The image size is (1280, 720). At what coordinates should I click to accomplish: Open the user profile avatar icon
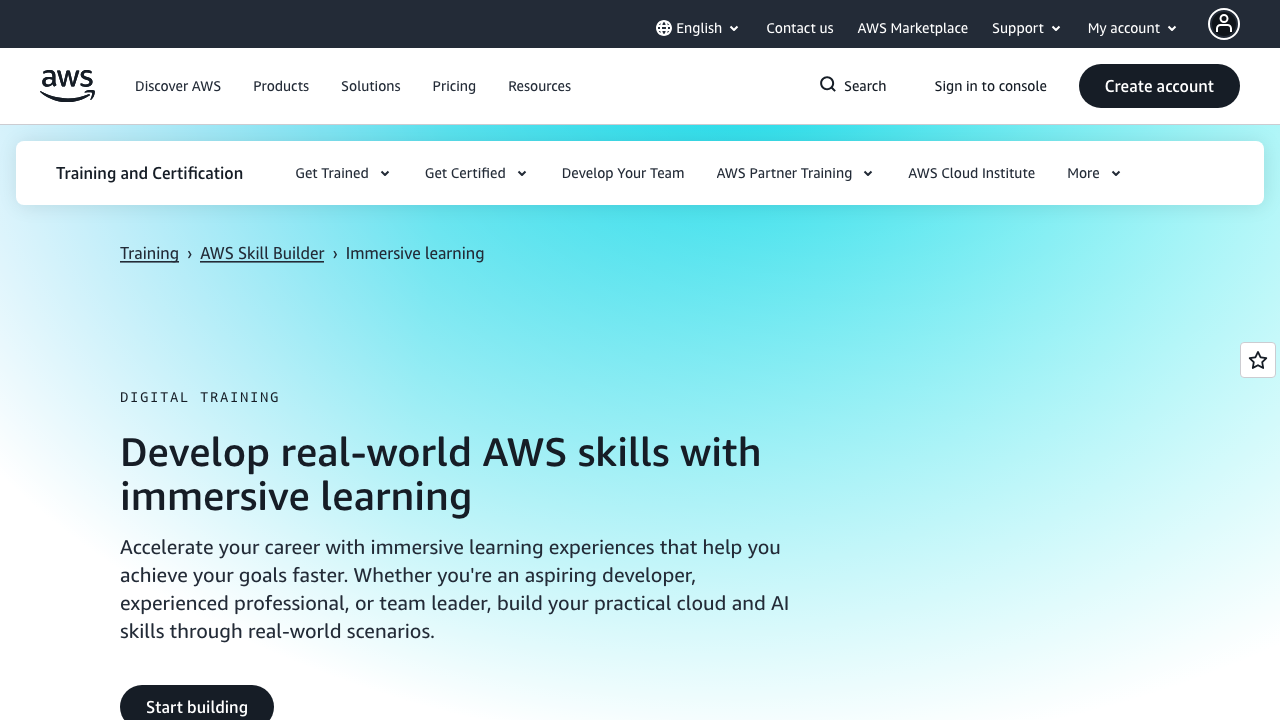[1224, 24]
